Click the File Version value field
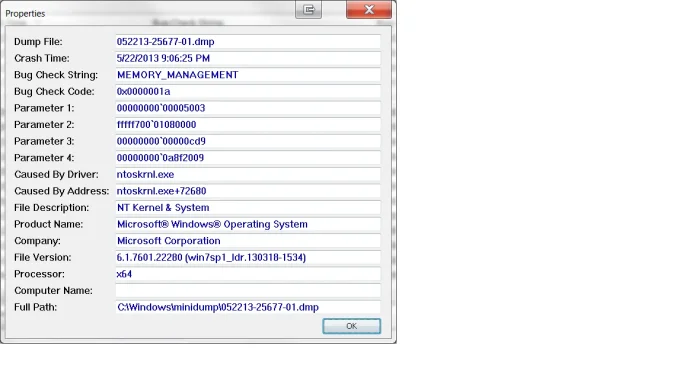 (248, 257)
